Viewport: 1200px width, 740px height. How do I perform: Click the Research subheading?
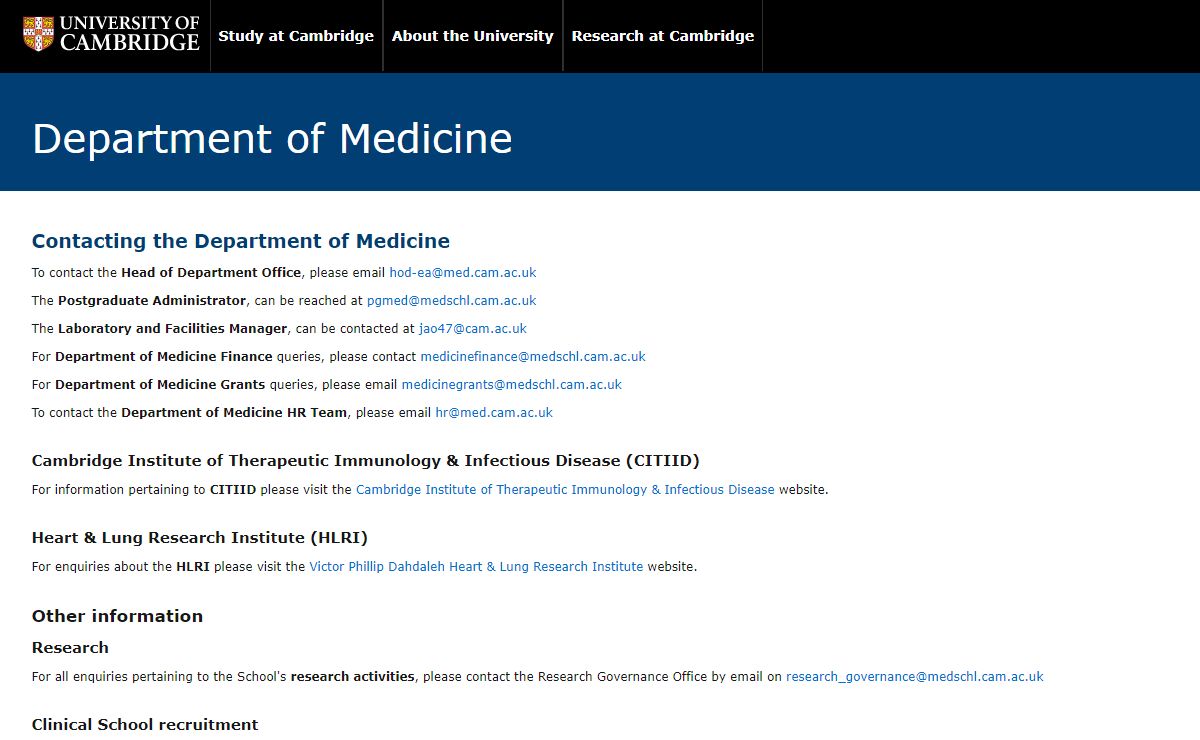point(70,647)
